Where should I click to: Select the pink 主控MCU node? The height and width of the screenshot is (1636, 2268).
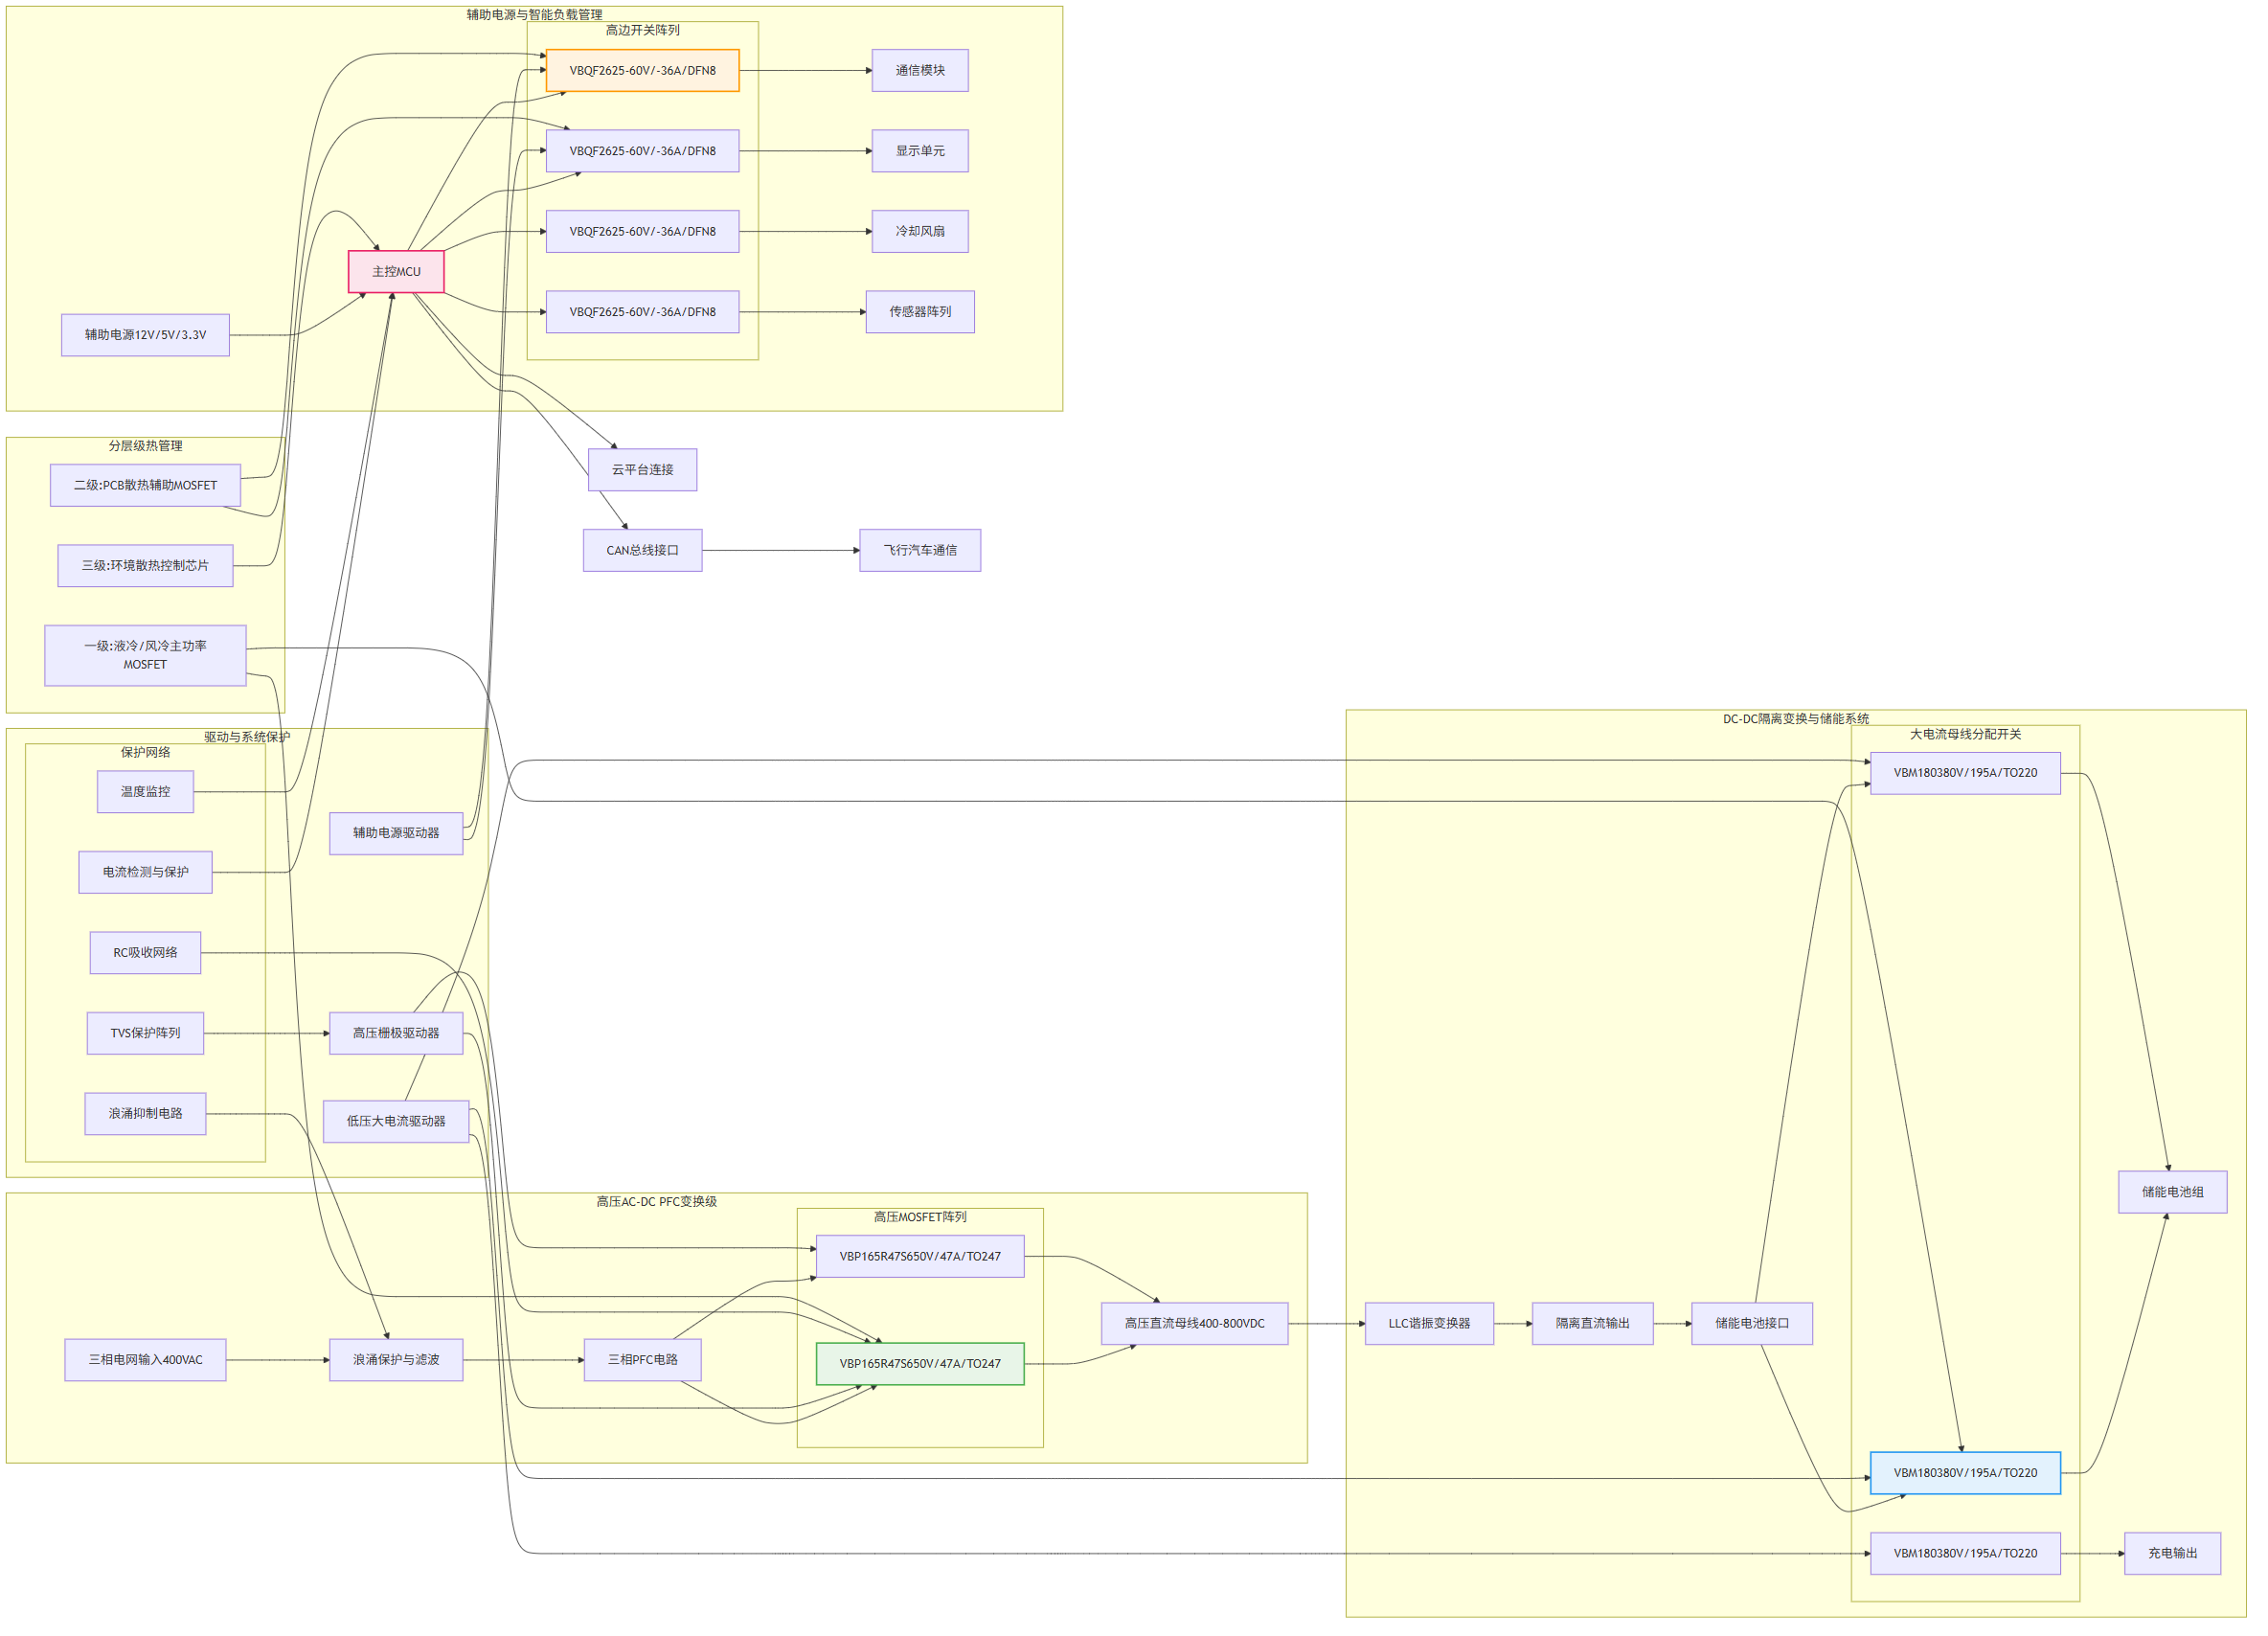tap(396, 272)
